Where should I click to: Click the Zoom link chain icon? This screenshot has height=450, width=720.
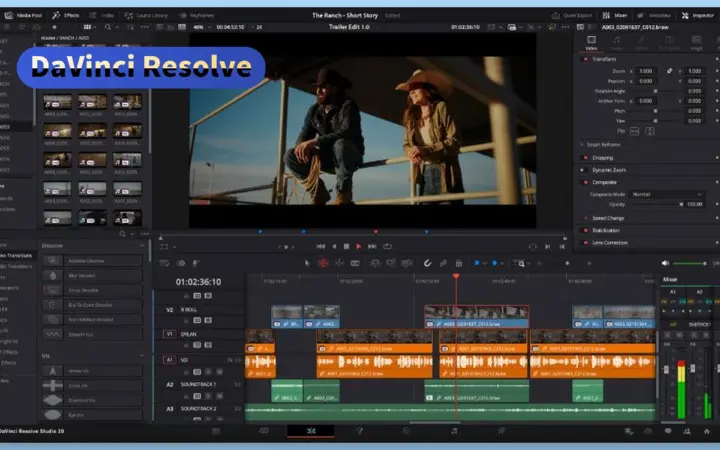point(669,71)
